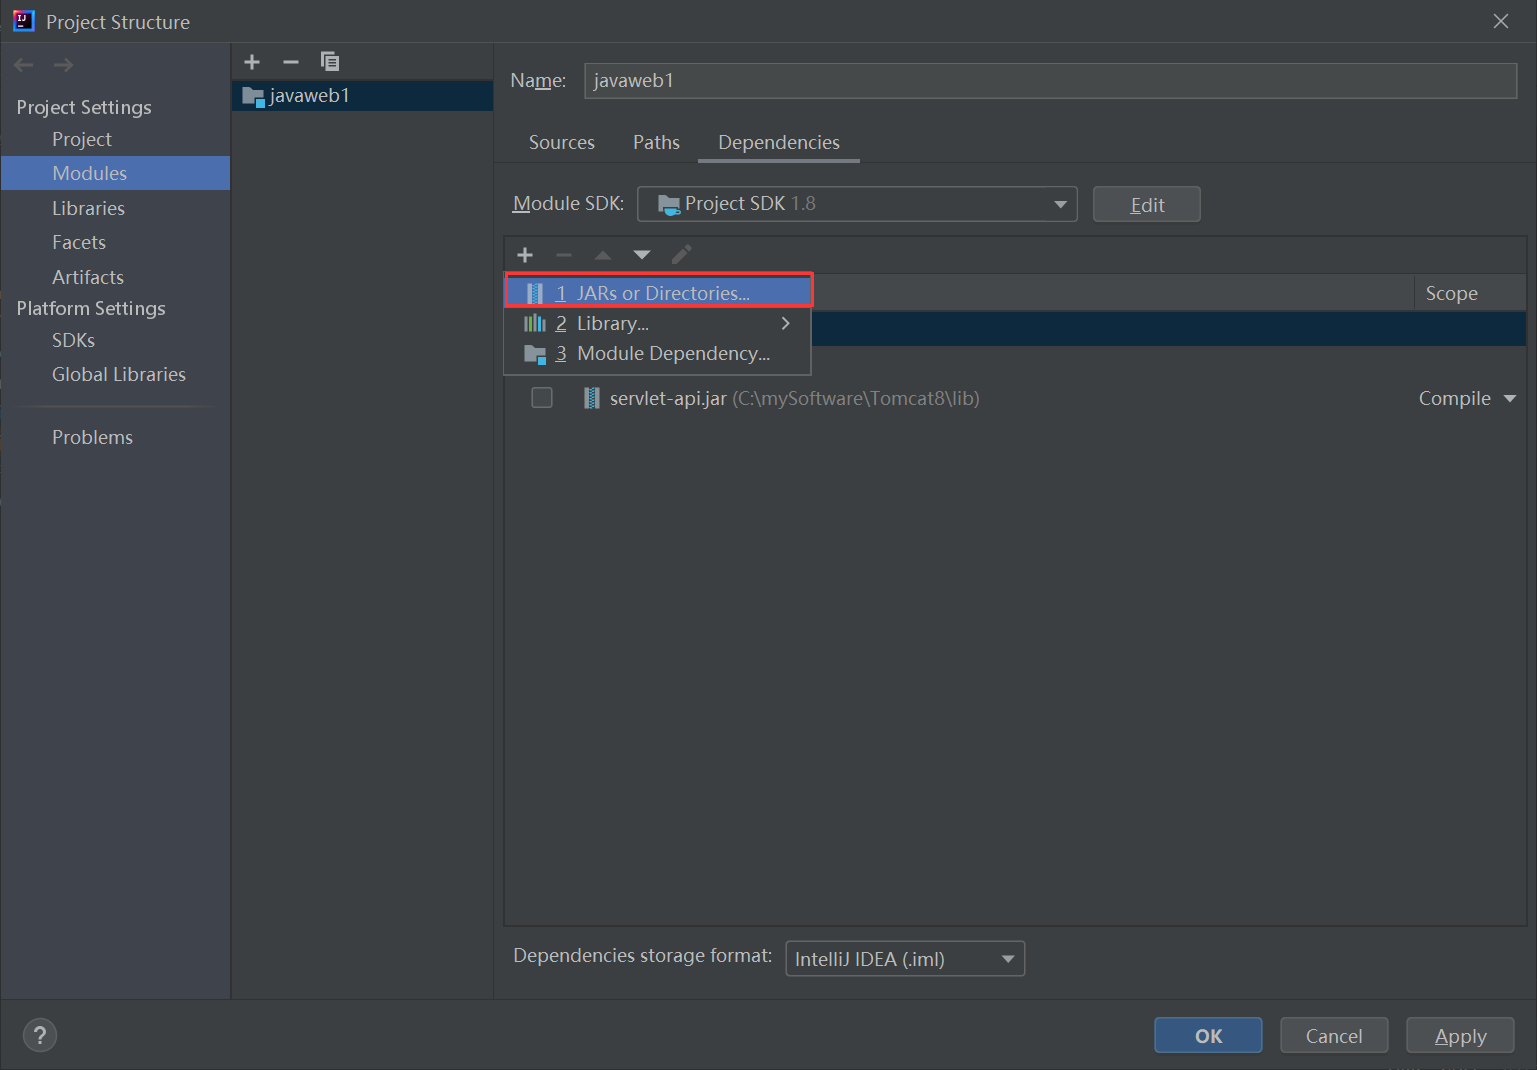Screen dimensions: 1537x1070
Task: Open Facets settings section
Action: click(x=115, y=242)
